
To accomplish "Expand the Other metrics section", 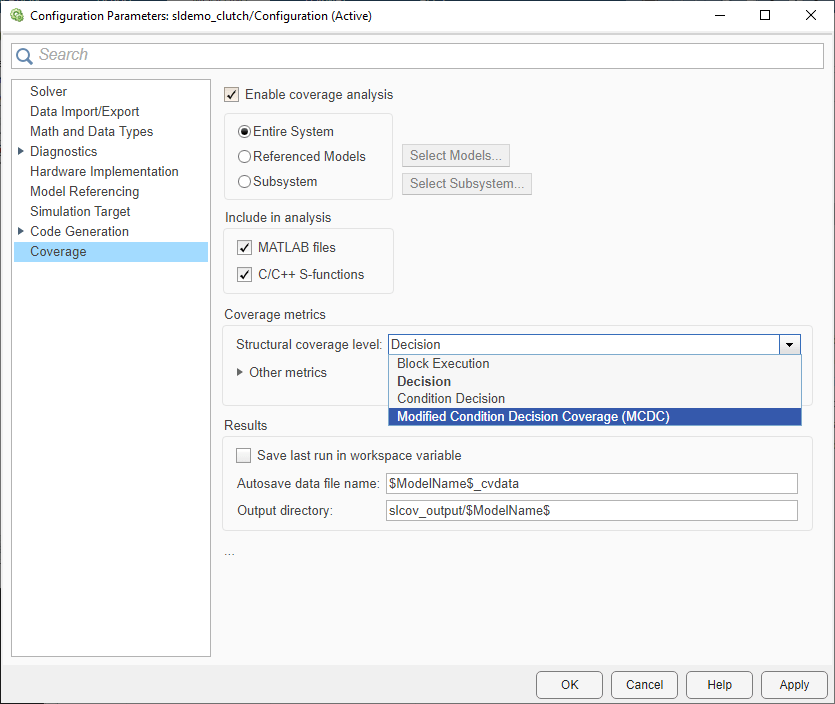I will click(240, 372).
